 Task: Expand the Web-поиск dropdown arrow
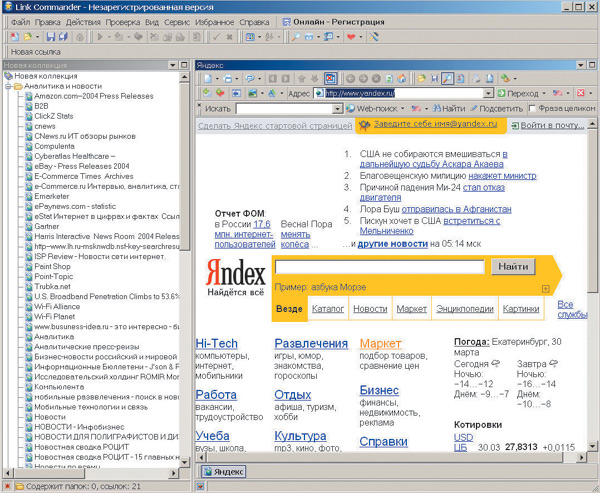coord(403,109)
